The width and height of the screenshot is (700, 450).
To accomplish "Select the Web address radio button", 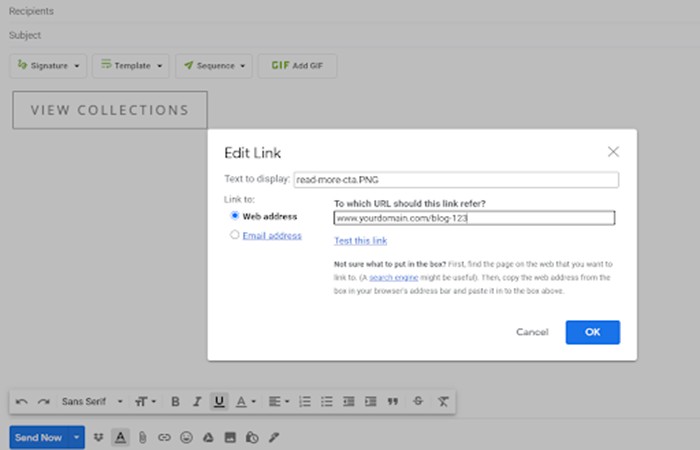I will tap(235, 215).
